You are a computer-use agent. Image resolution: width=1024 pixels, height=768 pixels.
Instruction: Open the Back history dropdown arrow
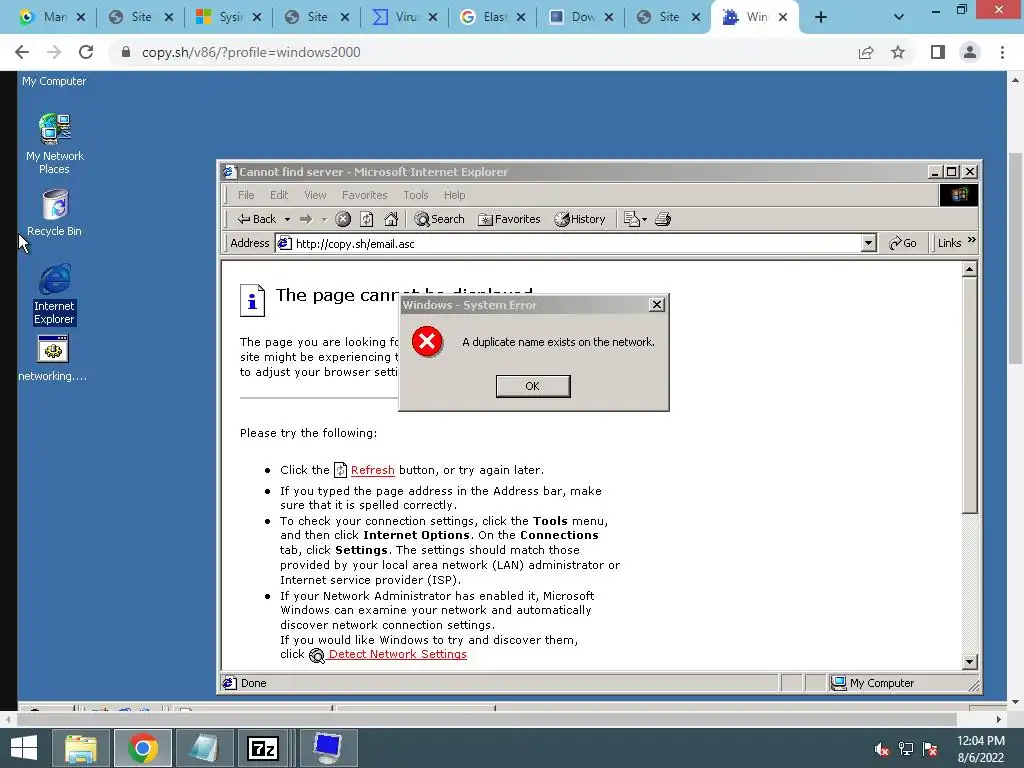(287, 219)
